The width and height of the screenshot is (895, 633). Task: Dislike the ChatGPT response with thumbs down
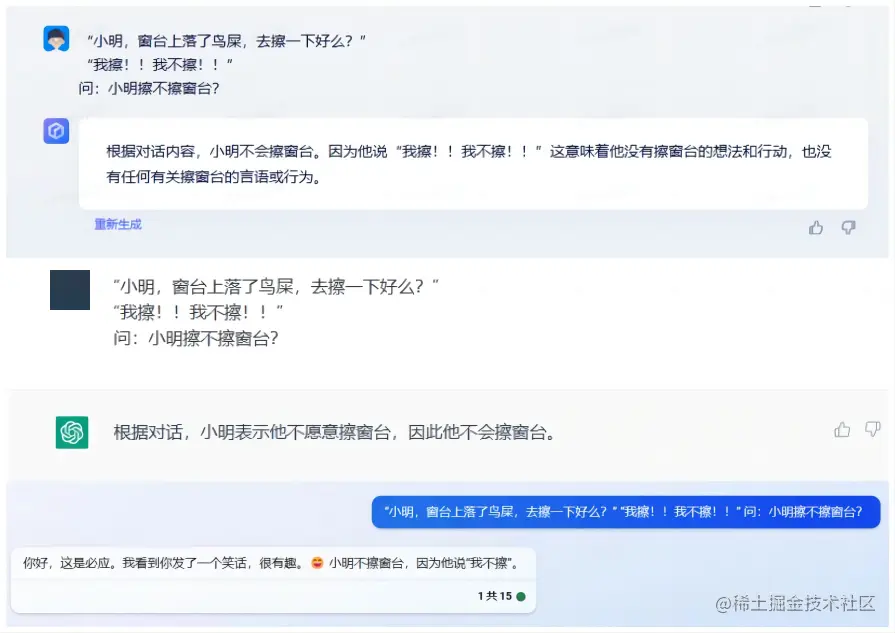pyautogui.click(x=870, y=429)
